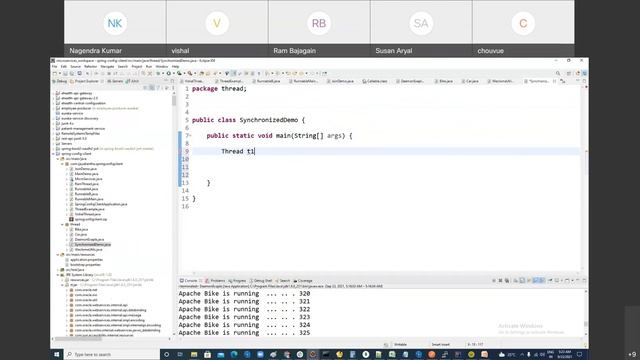The height and width of the screenshot is (360, 640).
Task: Open Microsoft Store from the taskbar
Action: (x=207, y=354)
